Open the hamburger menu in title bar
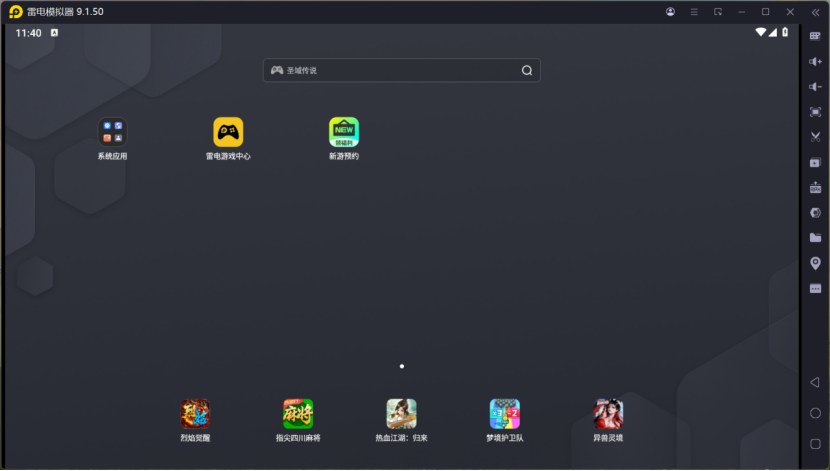Image resolution: width=830 pixels, height=471 pixels. [x=694, y=12]
